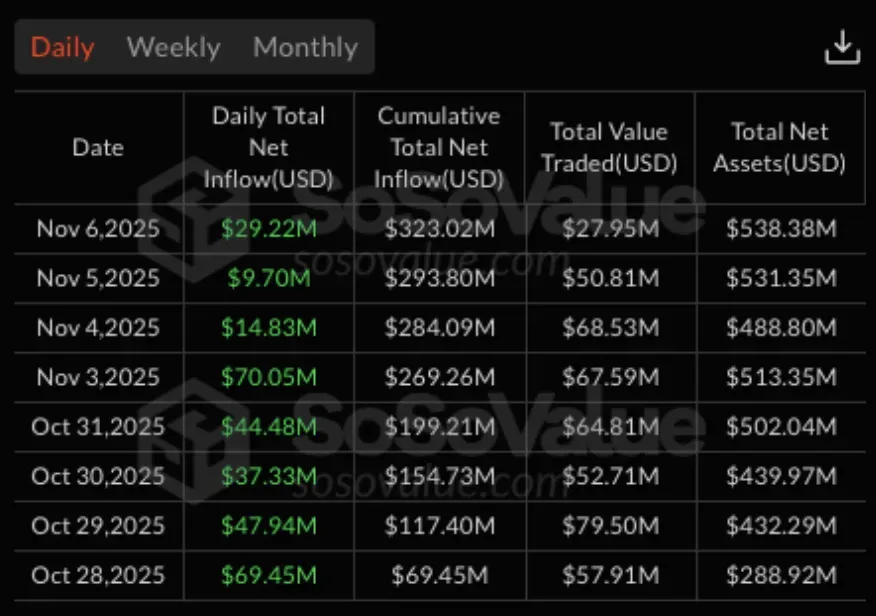Select the Oct 28, 2025 date cell
This screenshot has width=876, height=616.
pos(98,576)
